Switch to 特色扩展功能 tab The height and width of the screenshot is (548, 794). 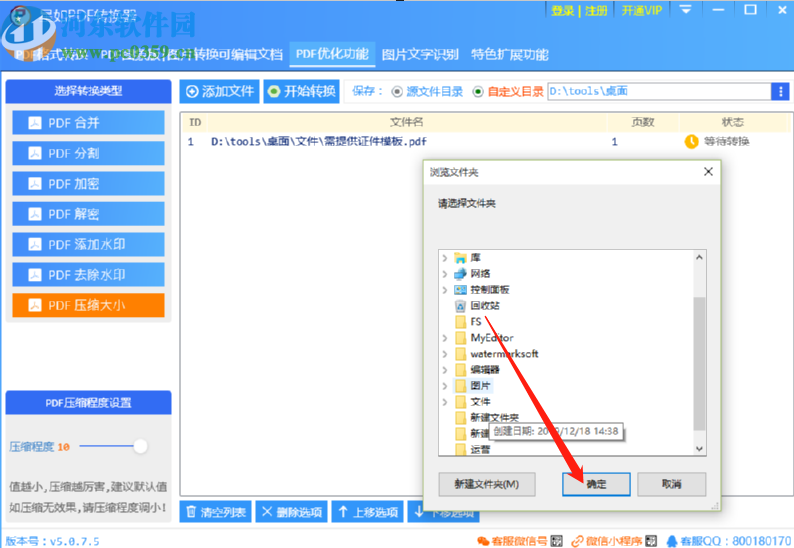509,54
